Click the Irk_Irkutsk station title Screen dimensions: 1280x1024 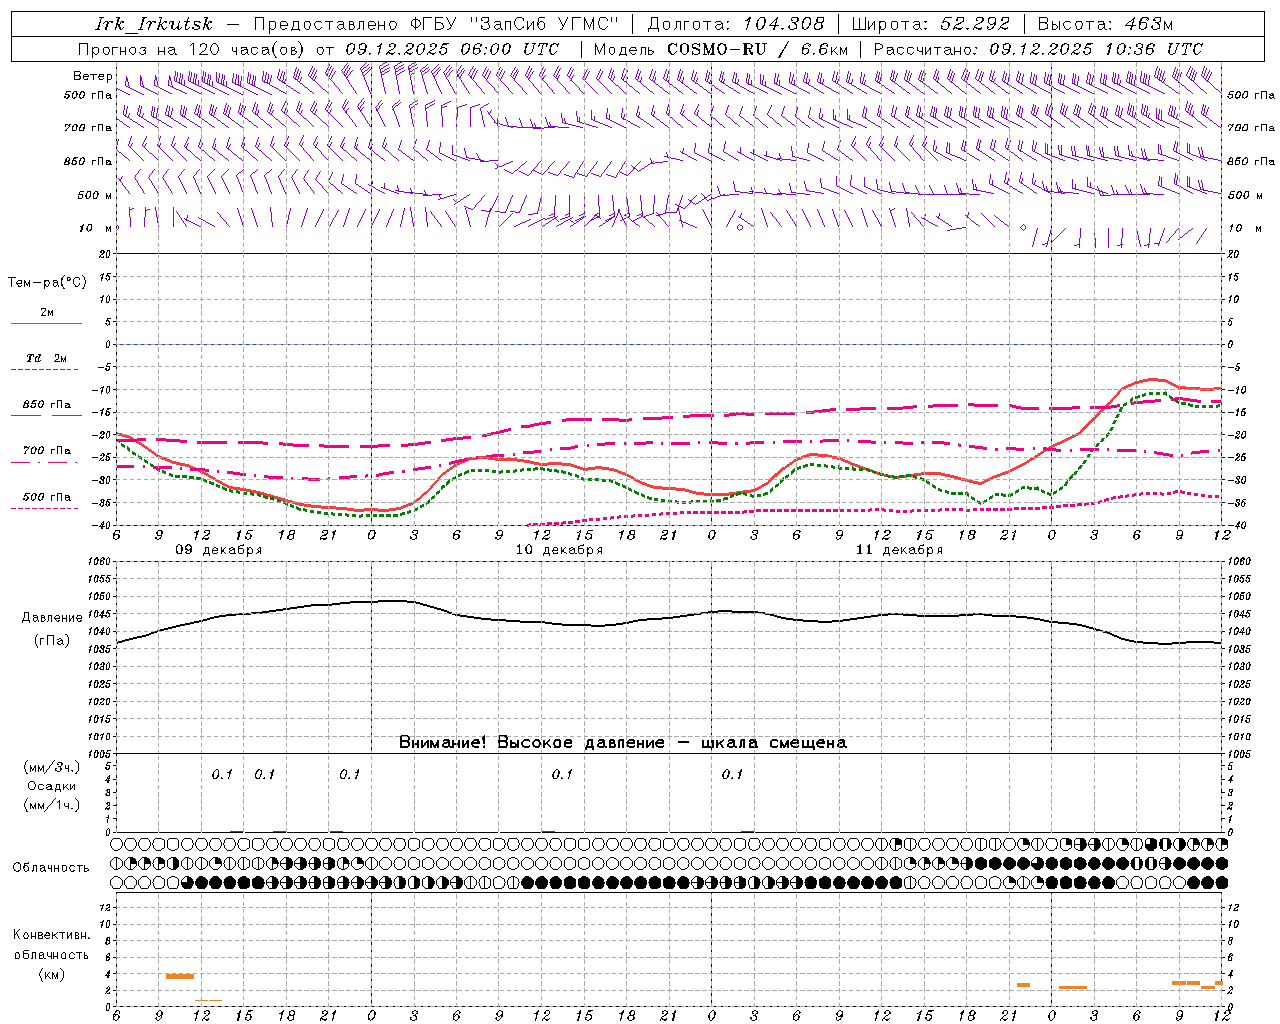(x=153, y=24)
